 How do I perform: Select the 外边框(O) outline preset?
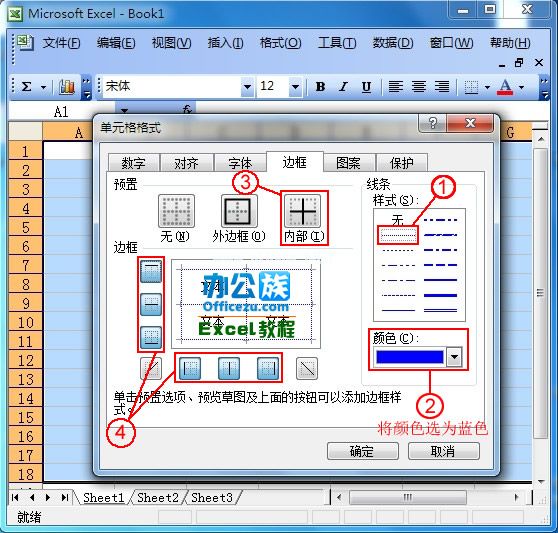[x=239, y=211]
